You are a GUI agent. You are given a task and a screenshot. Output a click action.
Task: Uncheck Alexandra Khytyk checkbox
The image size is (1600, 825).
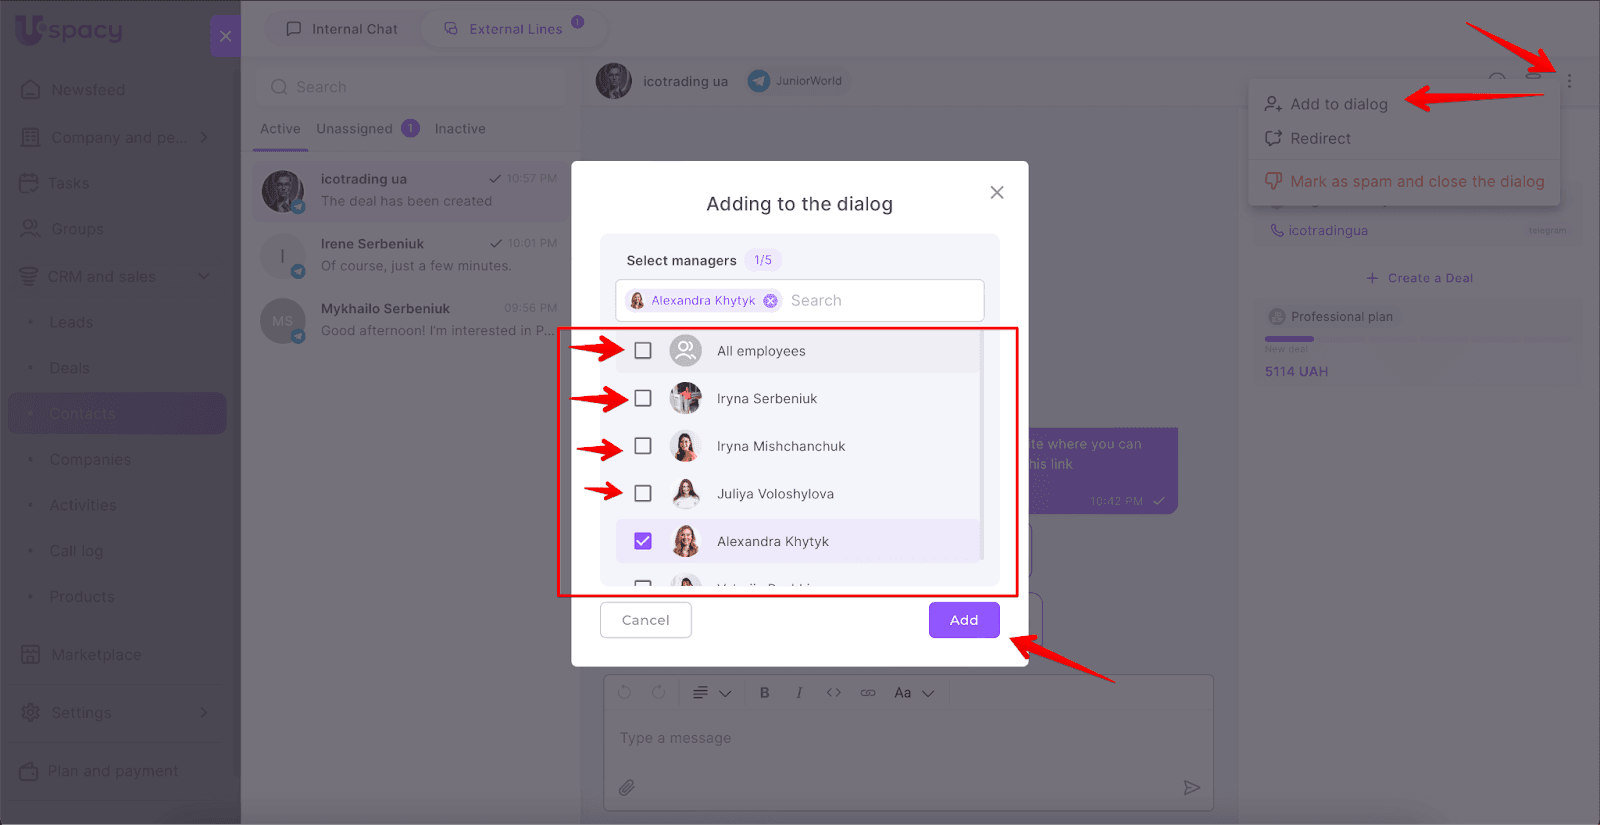point(643,541)
